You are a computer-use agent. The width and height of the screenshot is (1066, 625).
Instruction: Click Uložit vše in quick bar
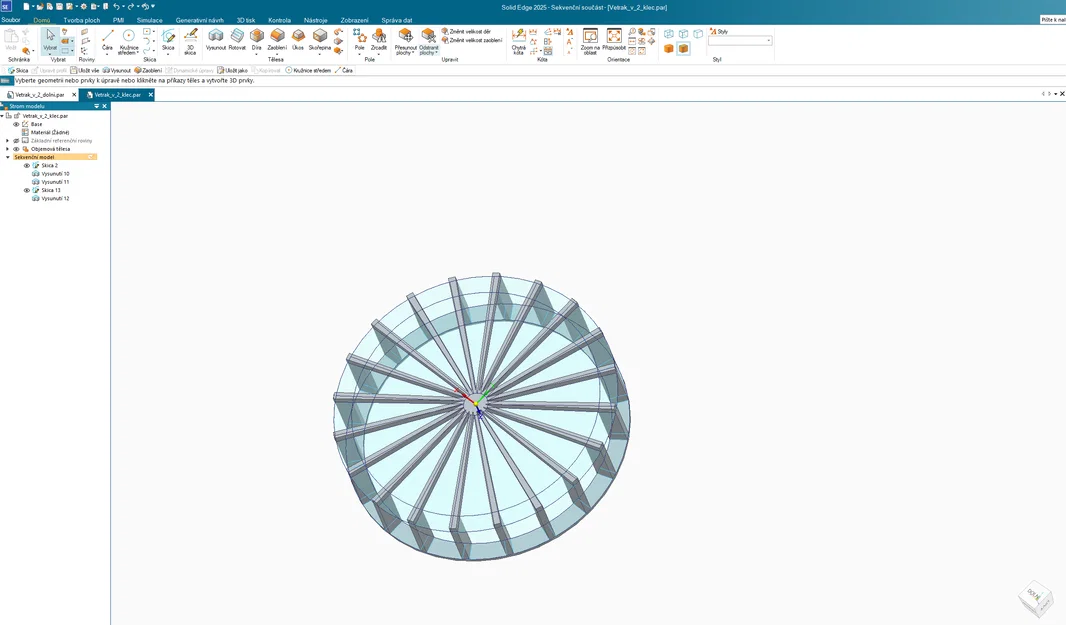coord(85,70)
